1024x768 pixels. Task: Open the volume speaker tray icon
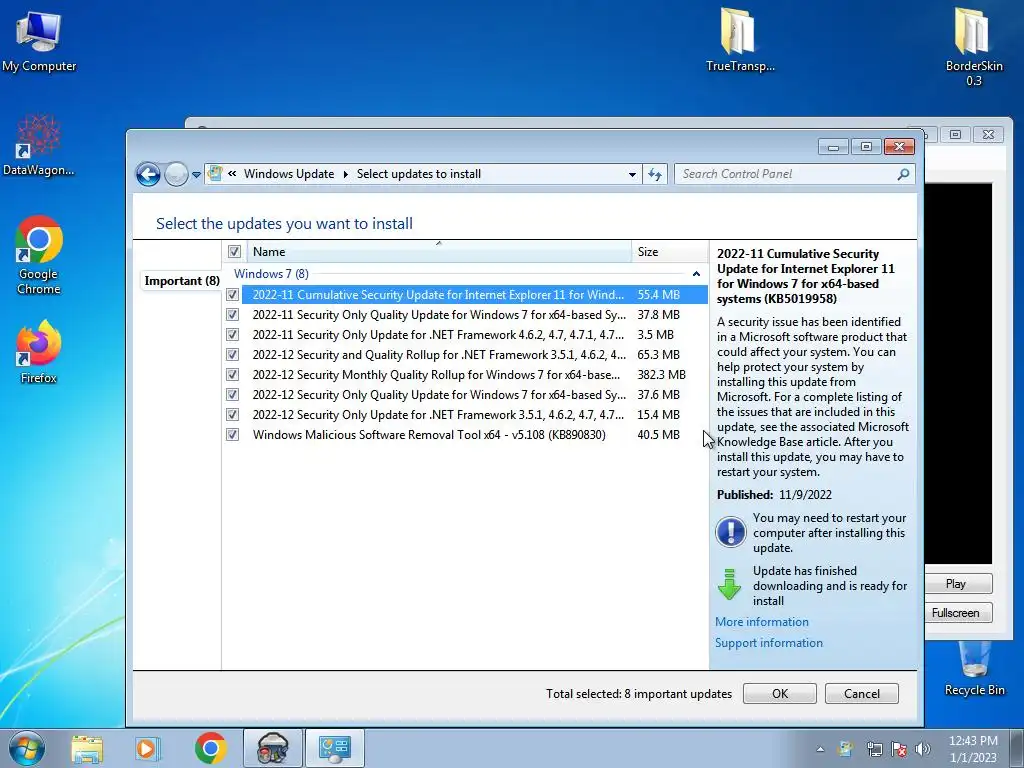pyautogui.click(x=923, y=749)
